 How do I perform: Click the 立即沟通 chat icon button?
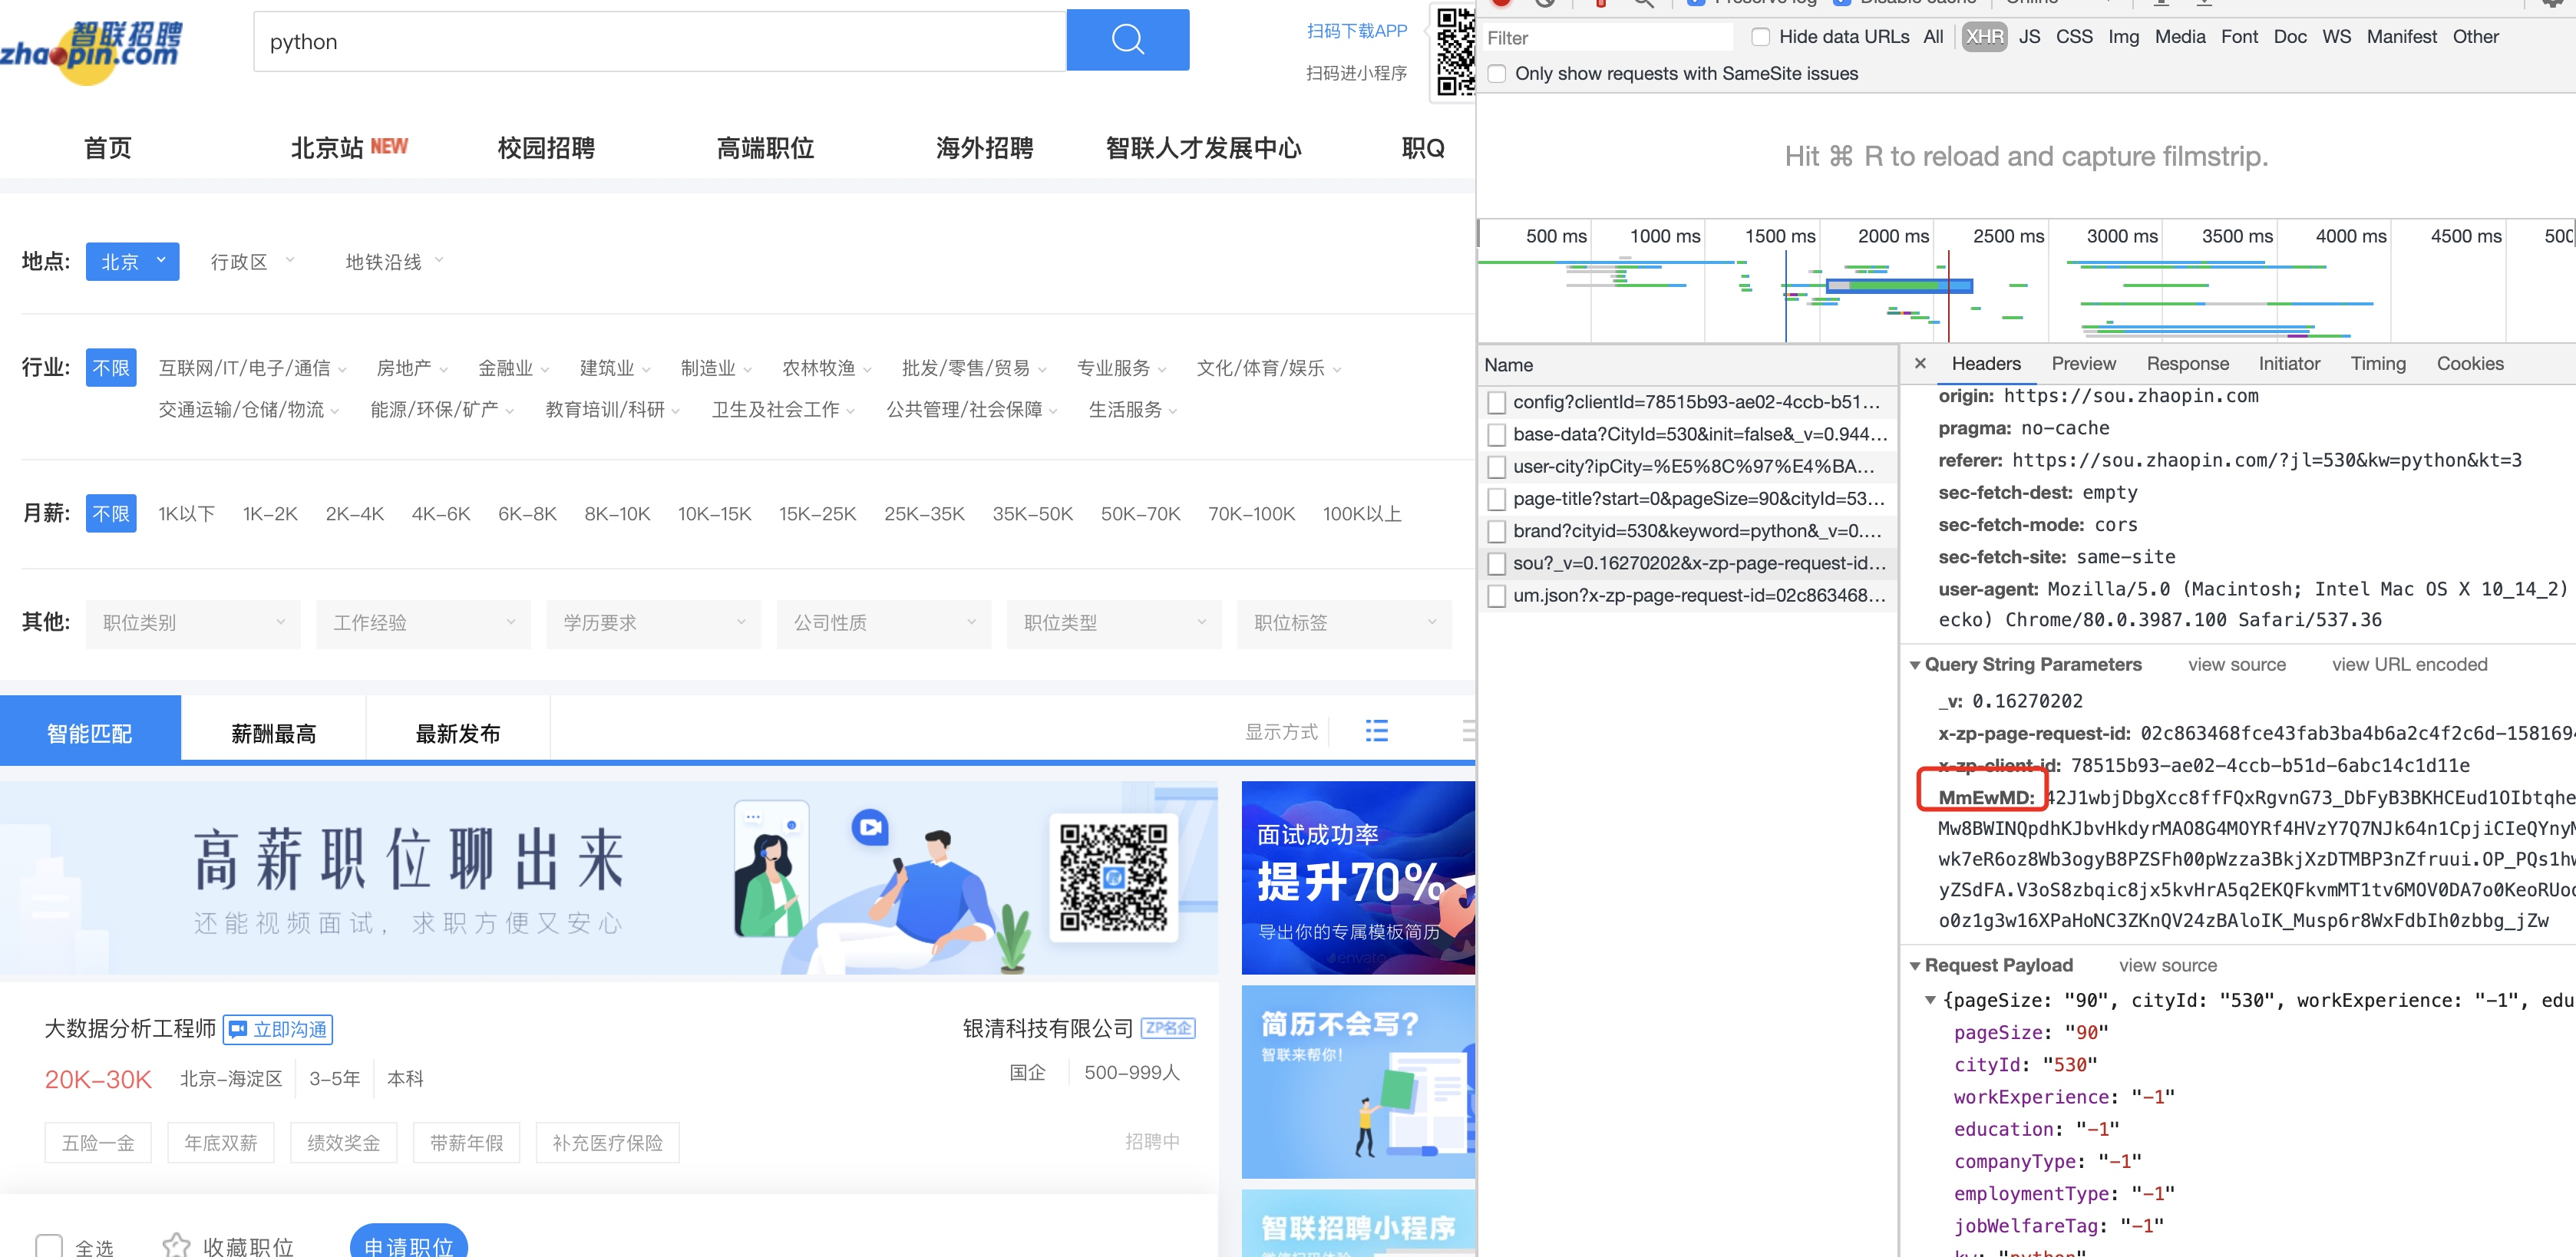point(278,1029)
